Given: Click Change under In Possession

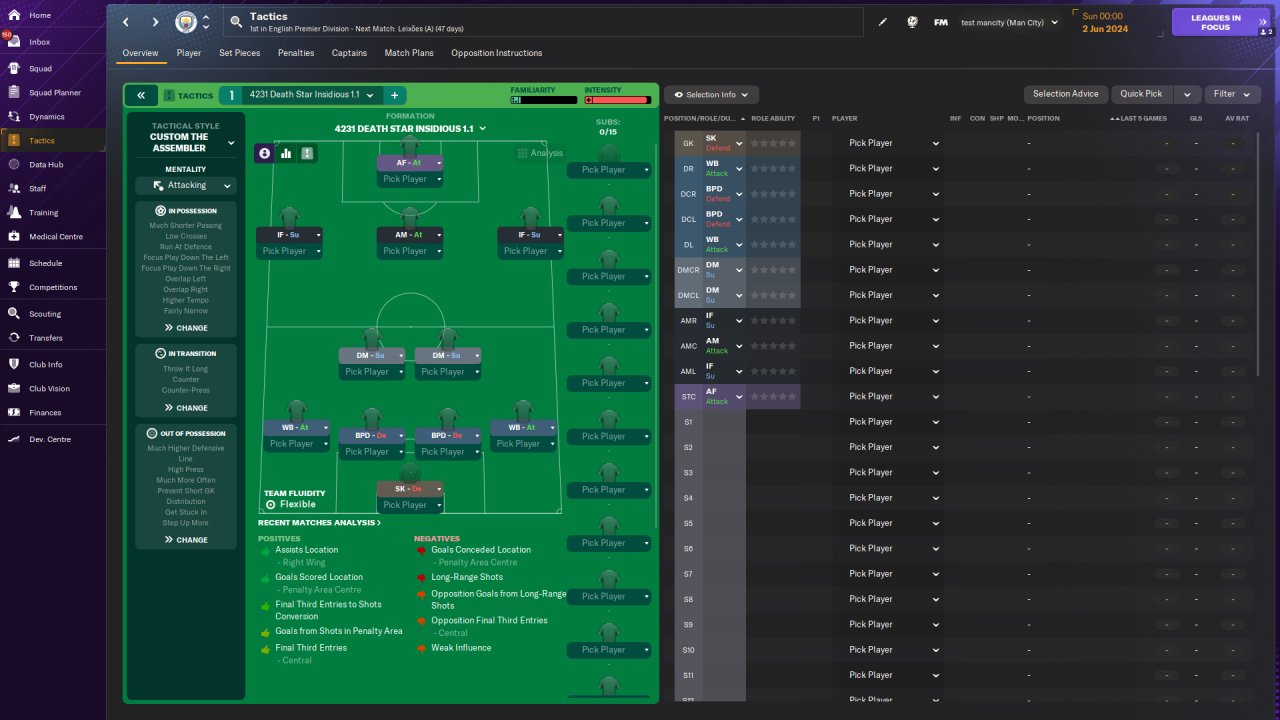Looking at the screenshot, I should click(x=186, y=328).
